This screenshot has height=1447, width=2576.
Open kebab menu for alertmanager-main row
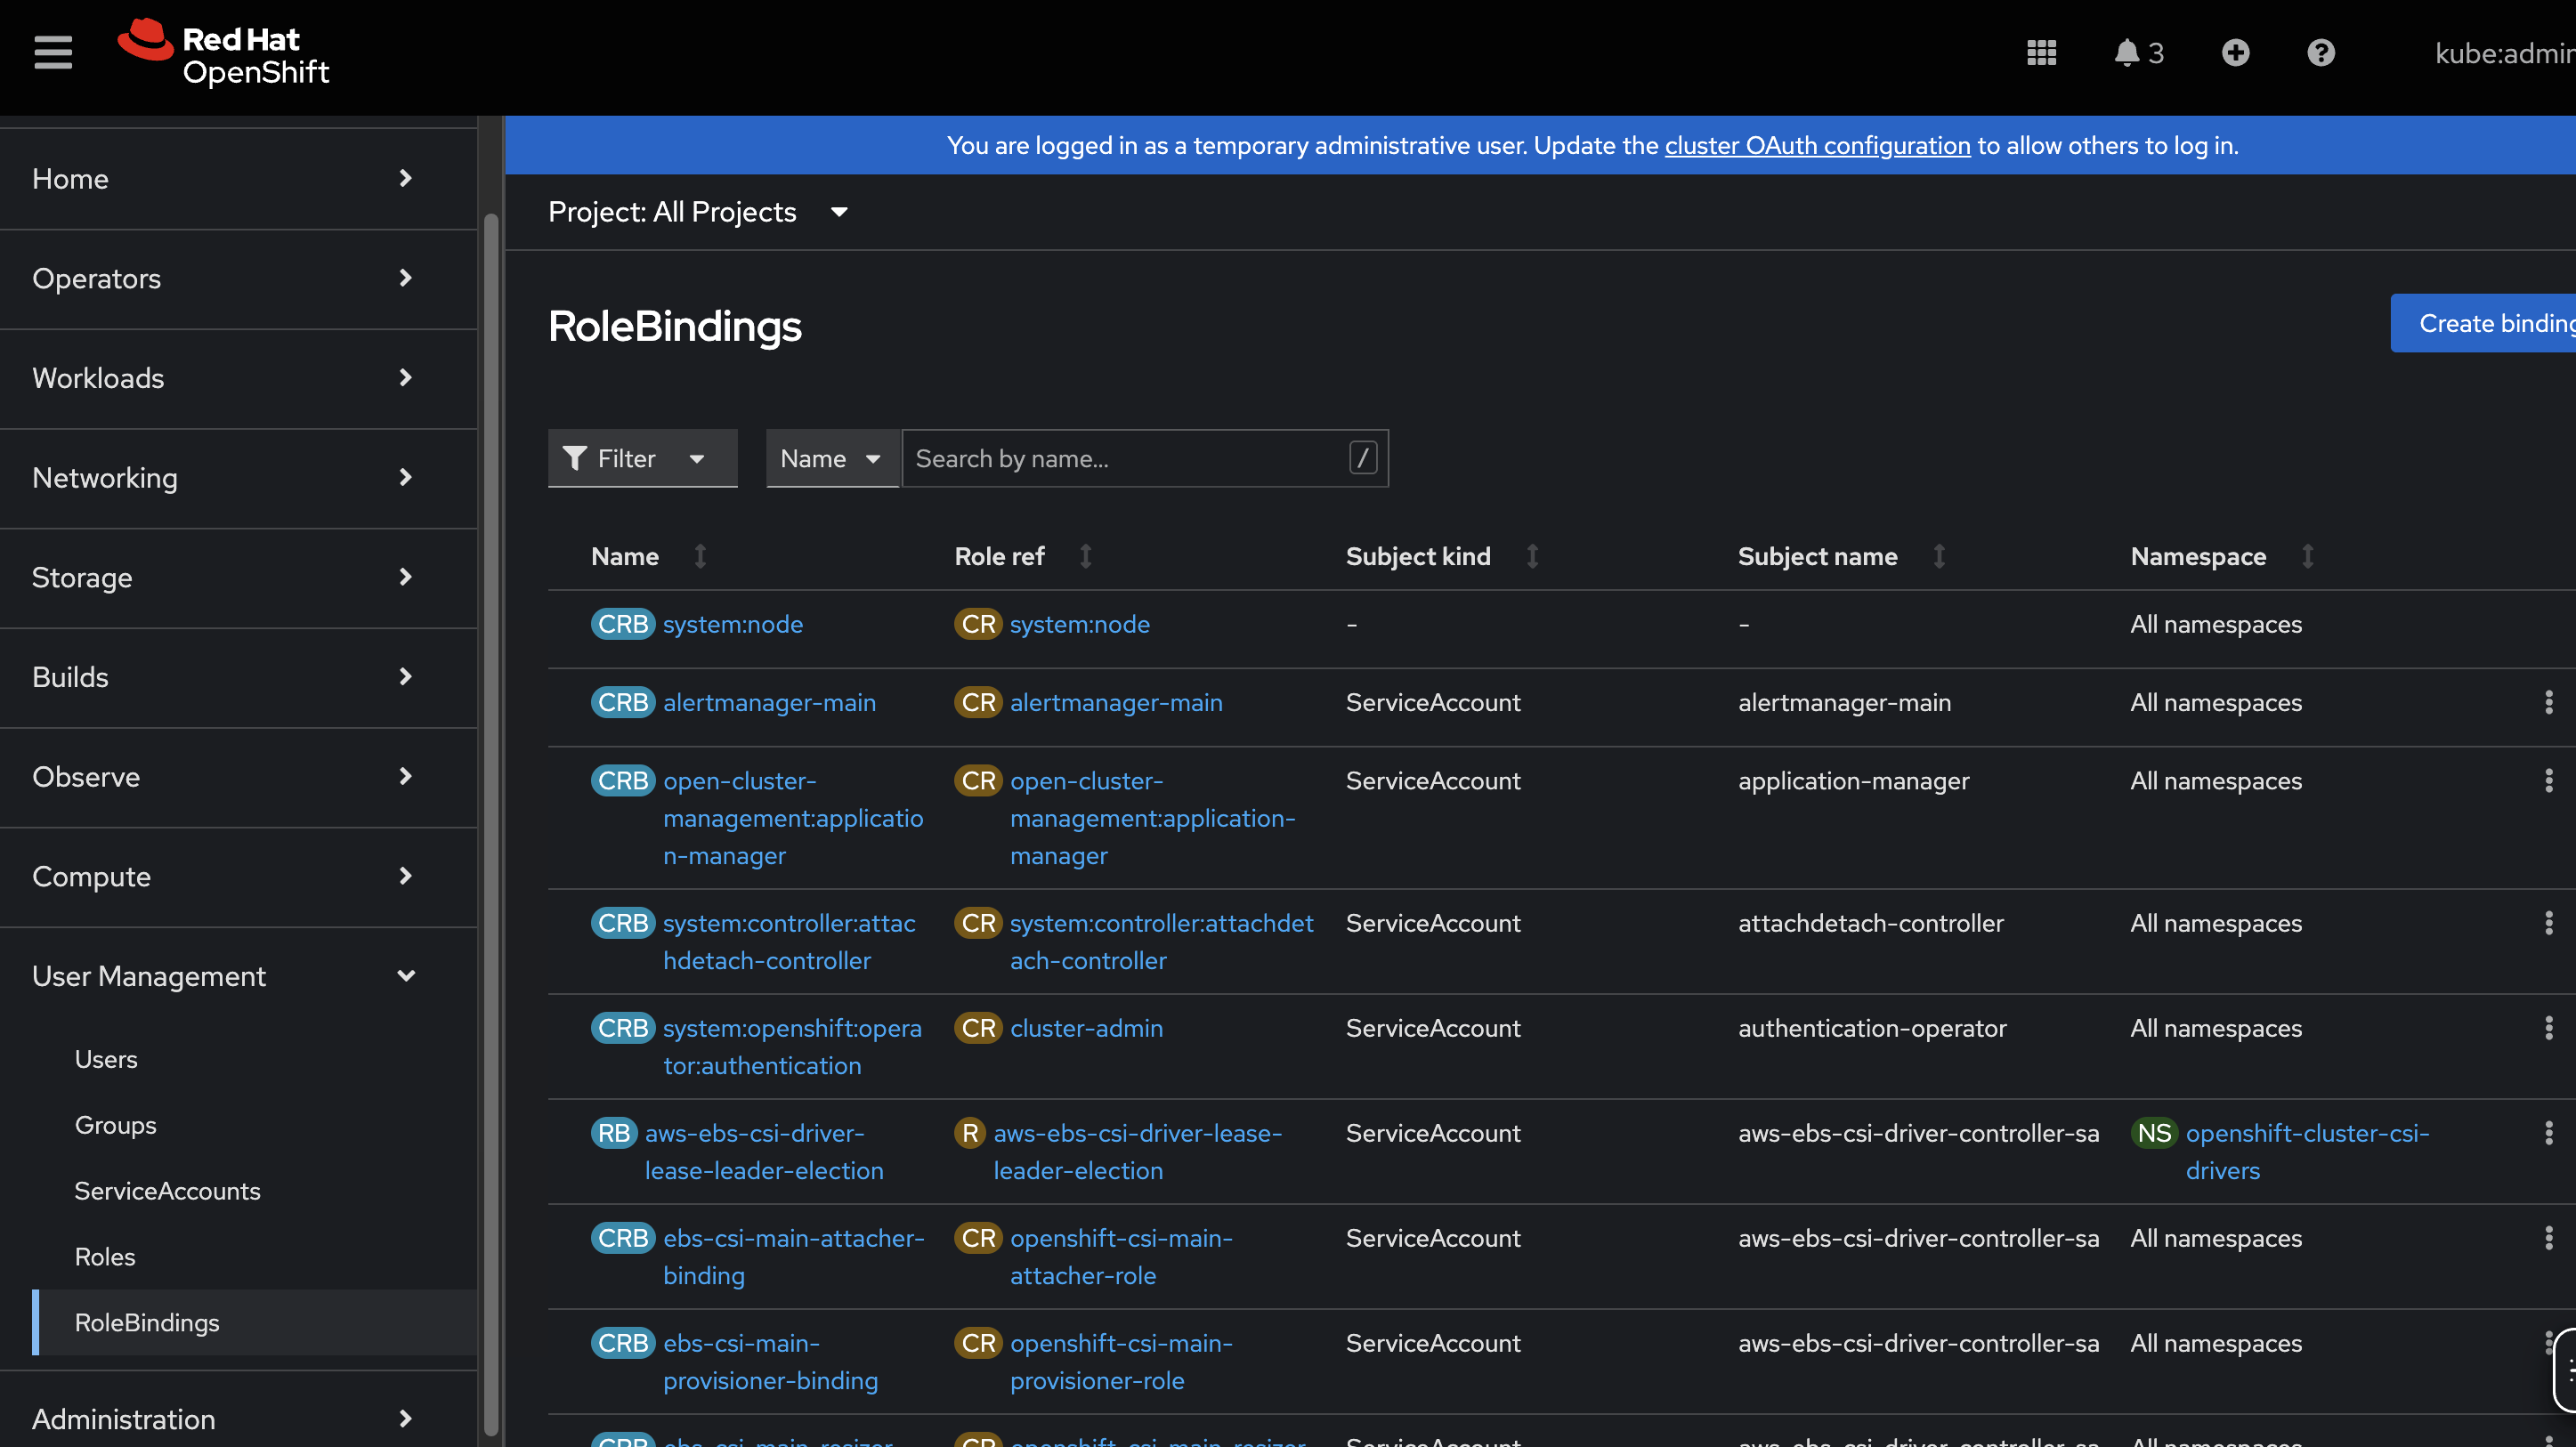[2548, 703]
